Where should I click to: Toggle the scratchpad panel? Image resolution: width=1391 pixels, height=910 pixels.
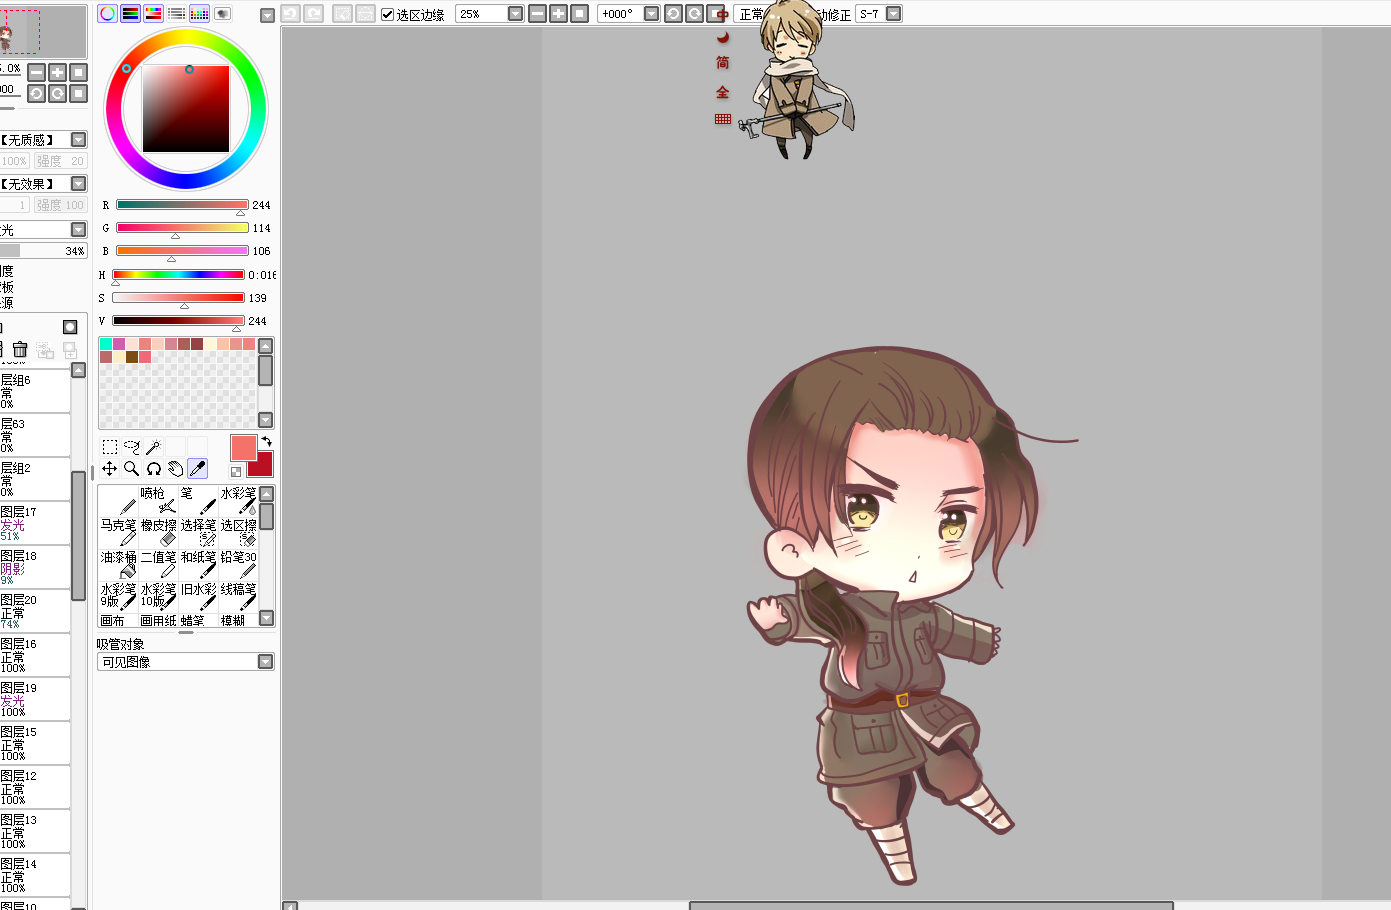222,14
